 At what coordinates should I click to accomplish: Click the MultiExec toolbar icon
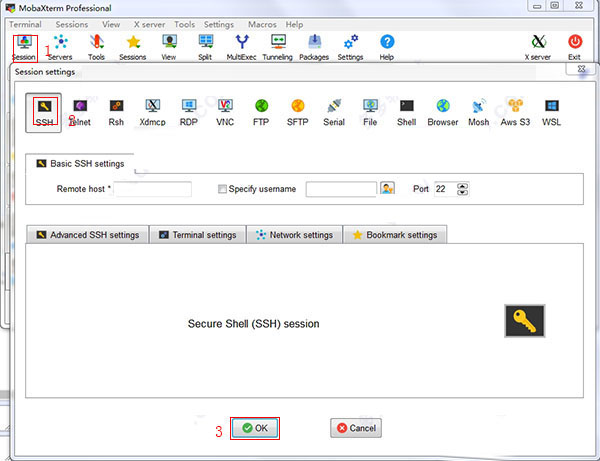click(242, 46)
